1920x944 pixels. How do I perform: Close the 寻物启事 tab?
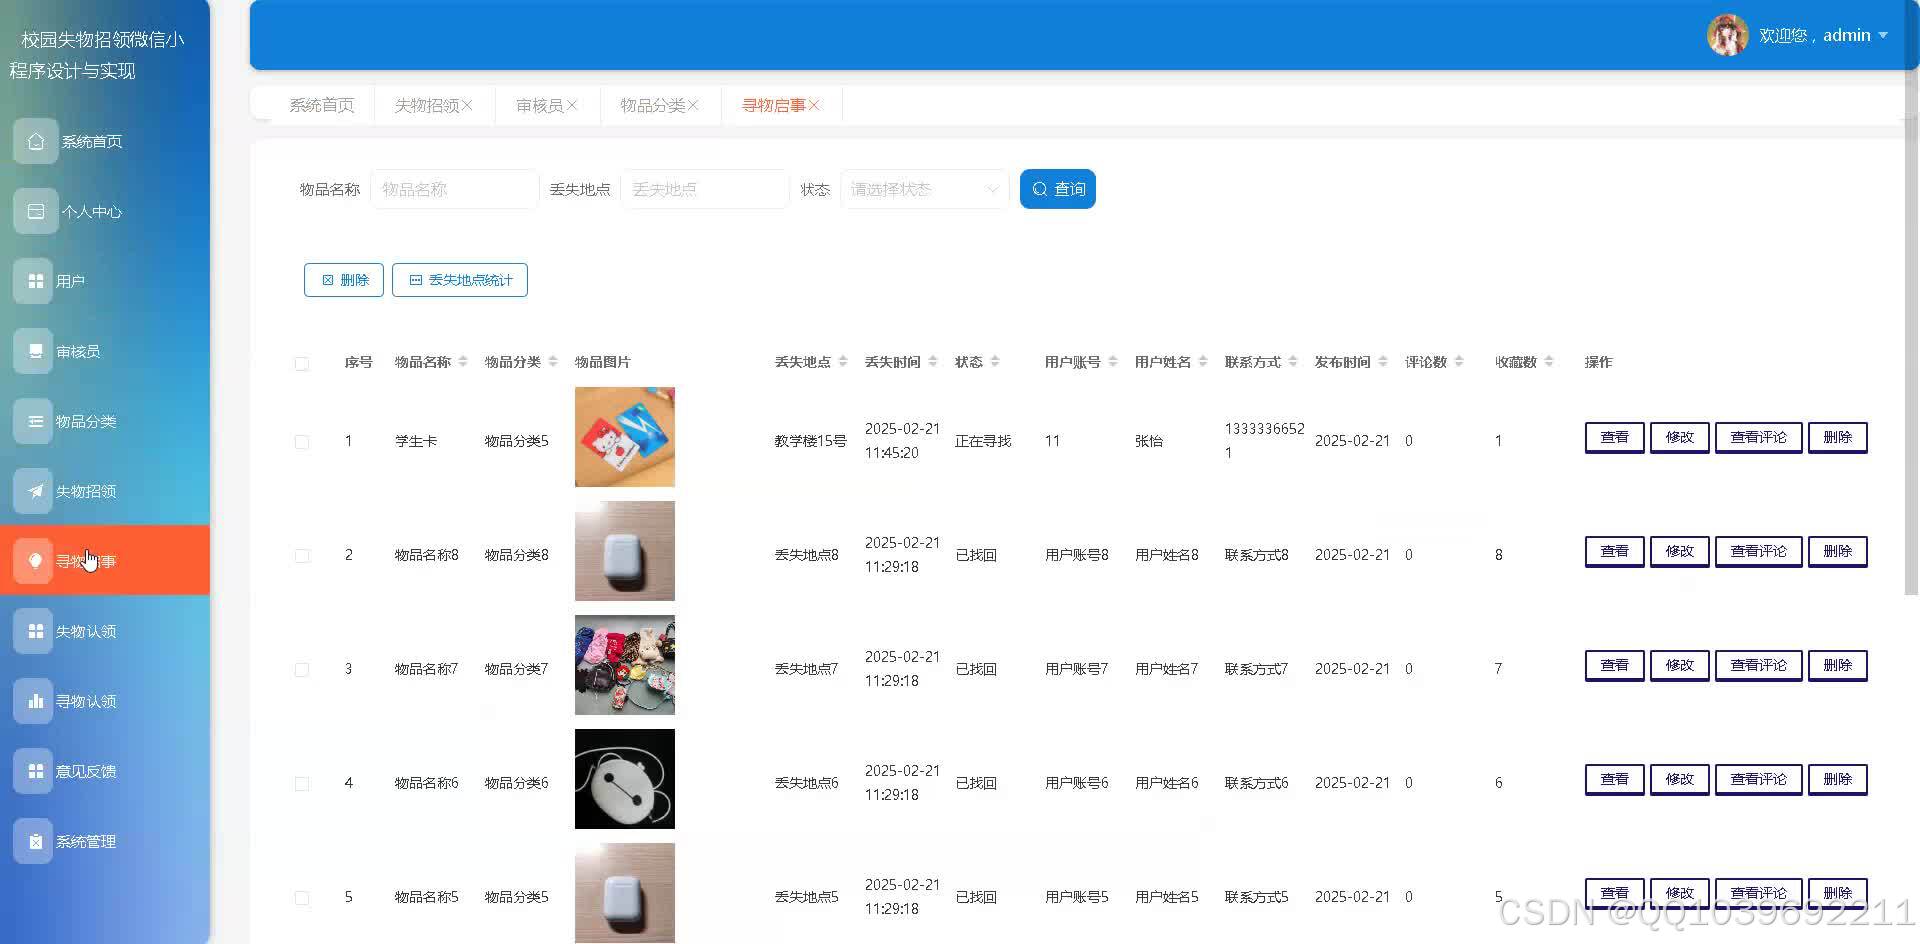815,104
